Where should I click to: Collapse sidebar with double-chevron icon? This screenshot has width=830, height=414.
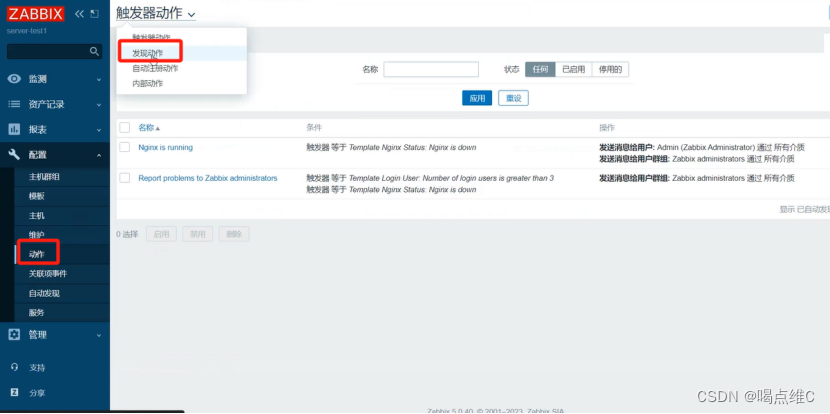click(x=79, y=14)
